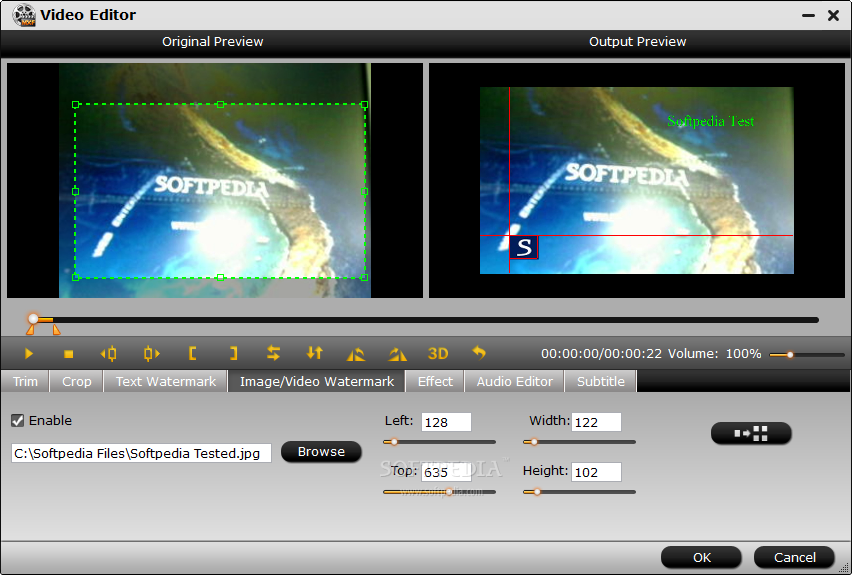Click the top-left green crop handle

[x=76, y=104]
